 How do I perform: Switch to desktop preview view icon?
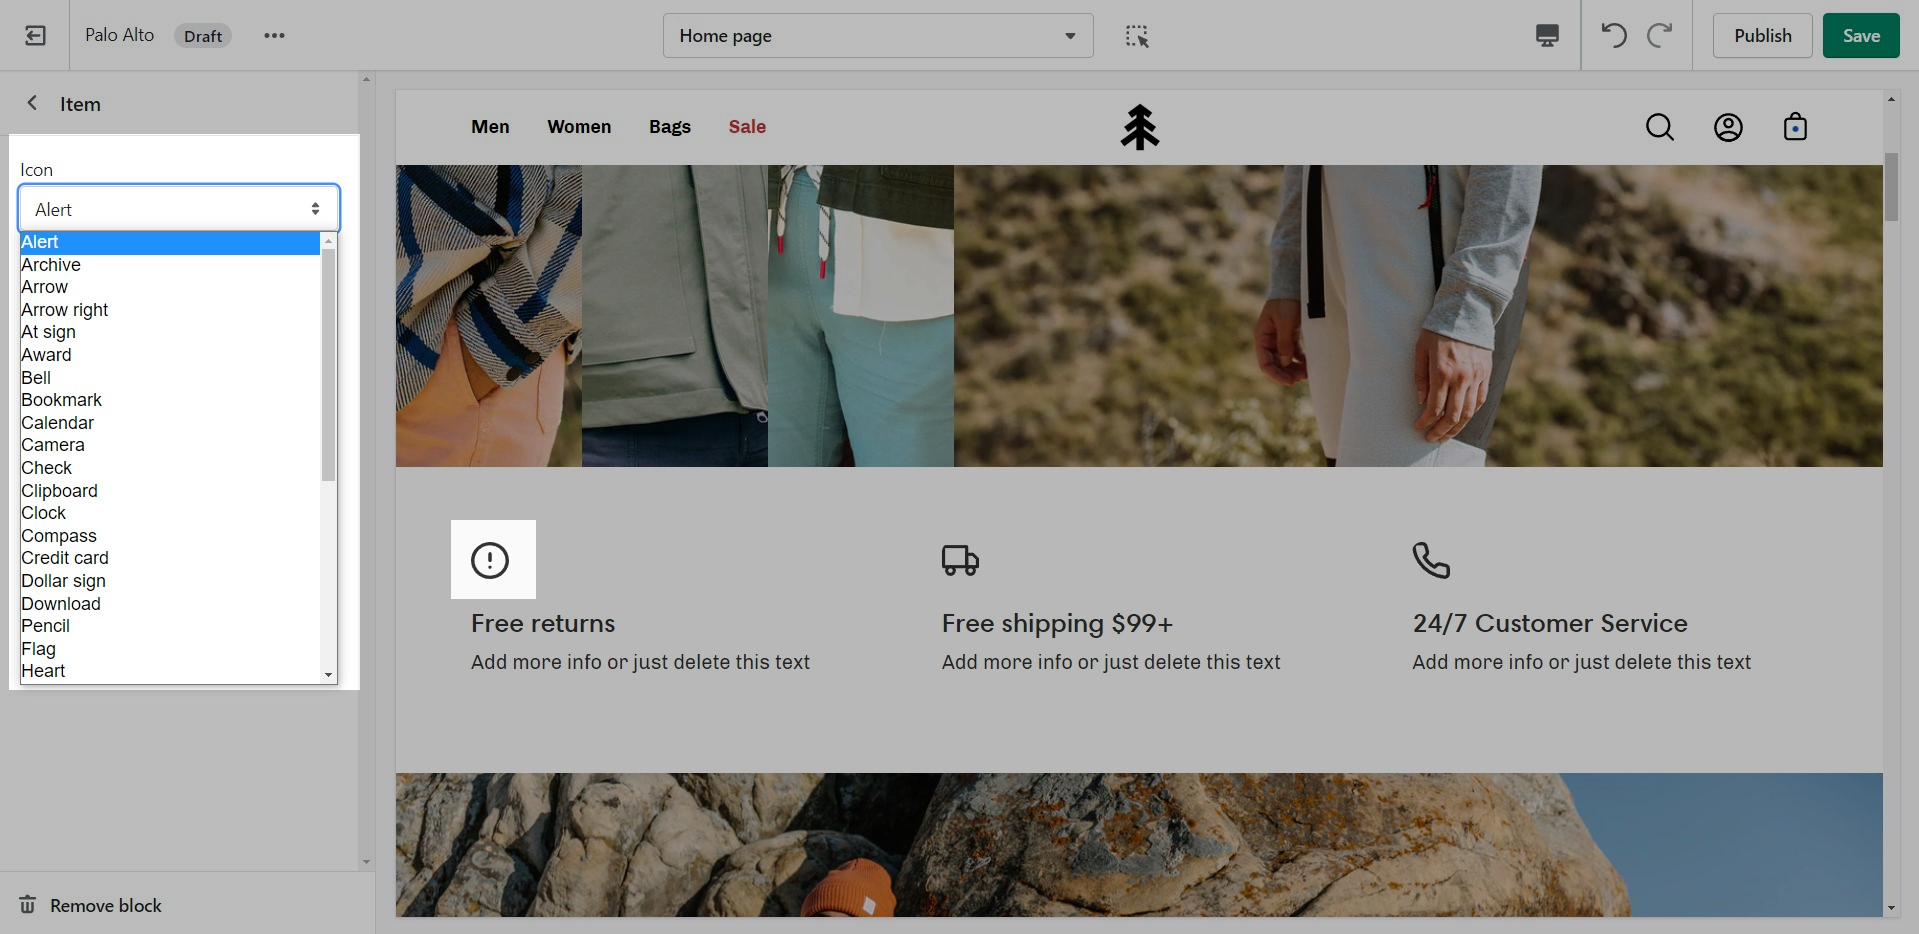pos(1546,36)
